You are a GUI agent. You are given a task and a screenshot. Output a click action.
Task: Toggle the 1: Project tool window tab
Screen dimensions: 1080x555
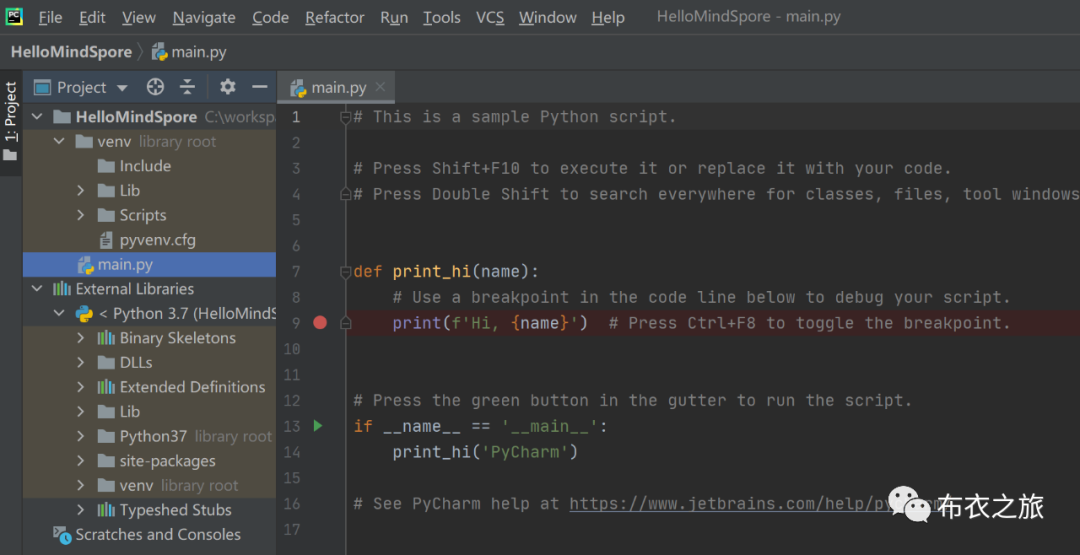pyautogui.click(x=11, y=120)
